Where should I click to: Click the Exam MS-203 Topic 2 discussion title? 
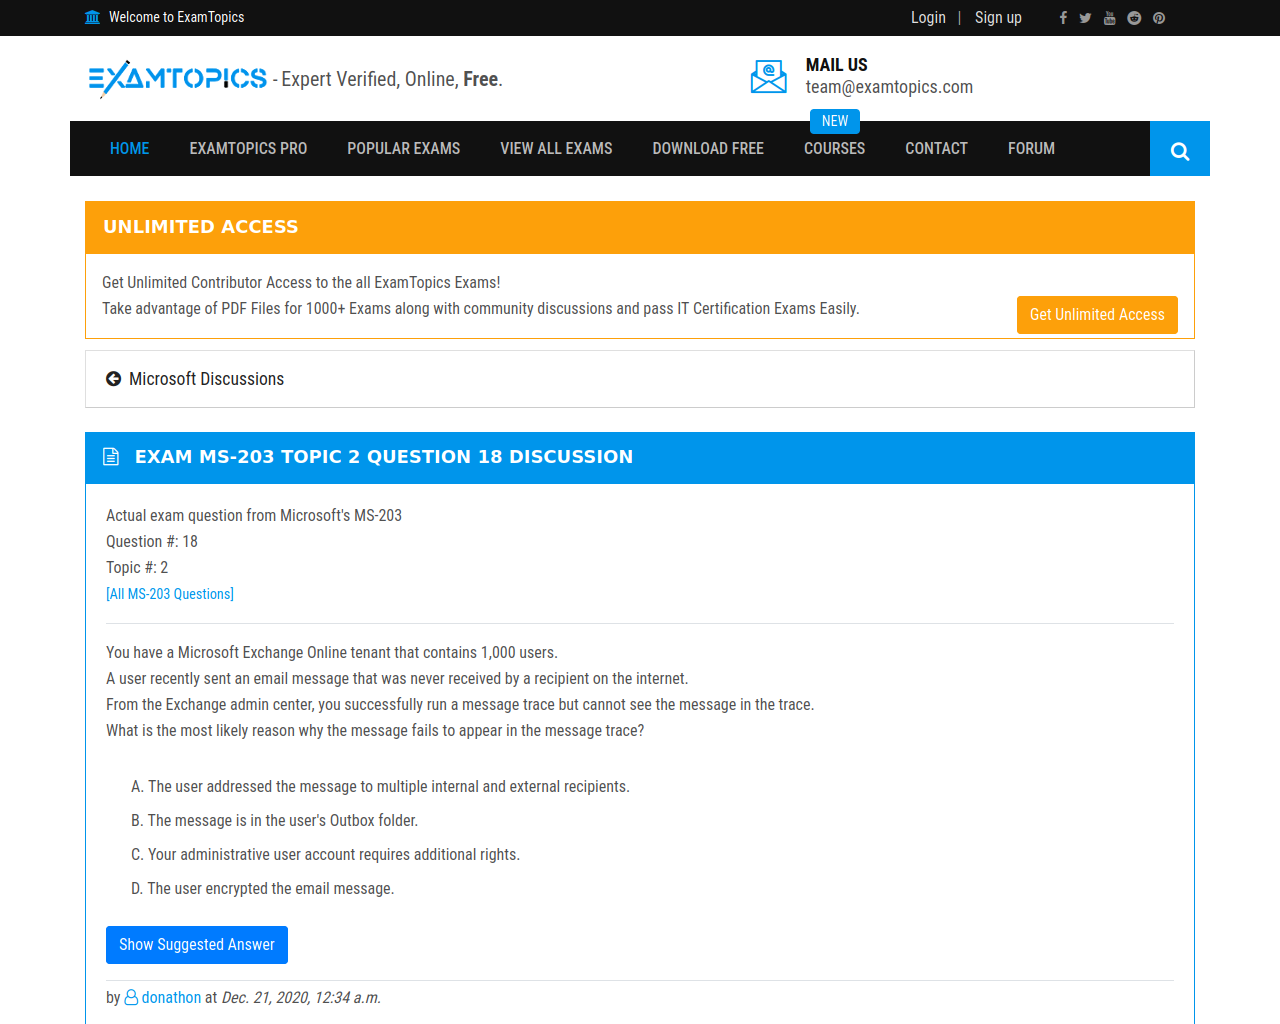(x=384, y=457)
